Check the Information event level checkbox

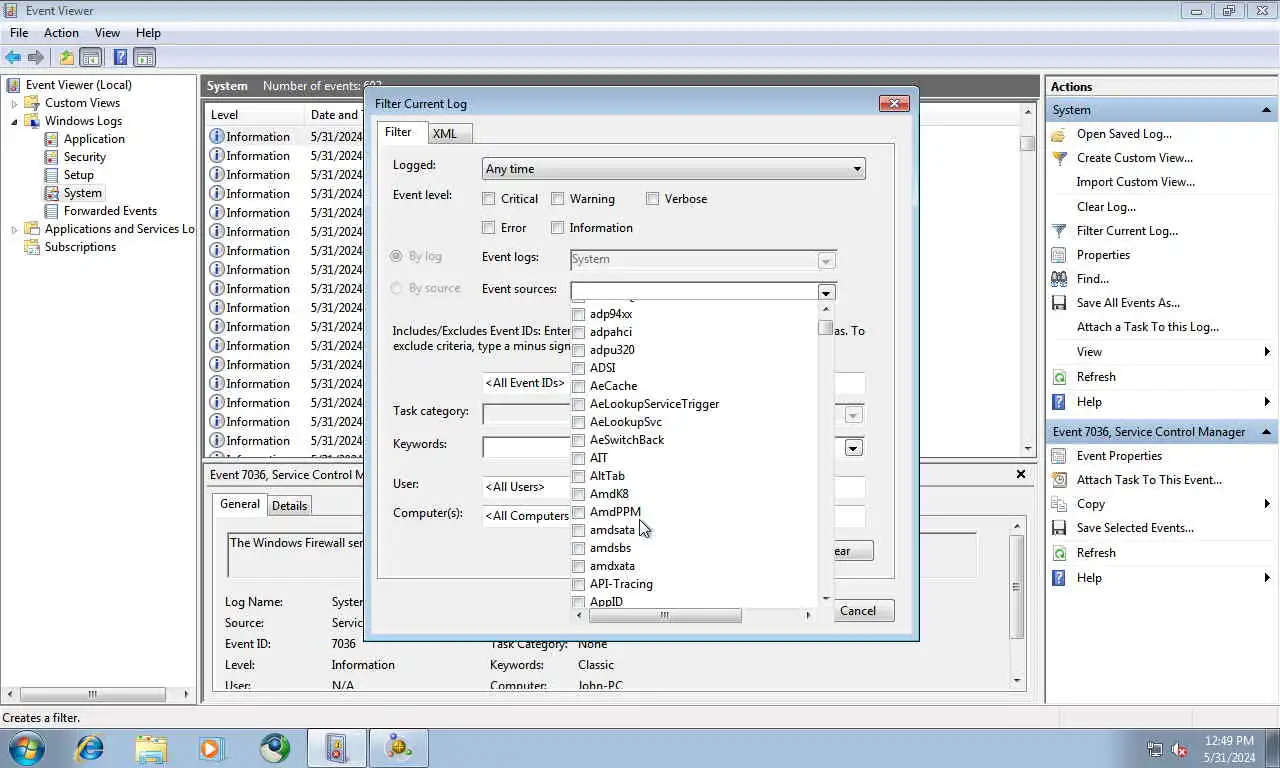point(558,228)
